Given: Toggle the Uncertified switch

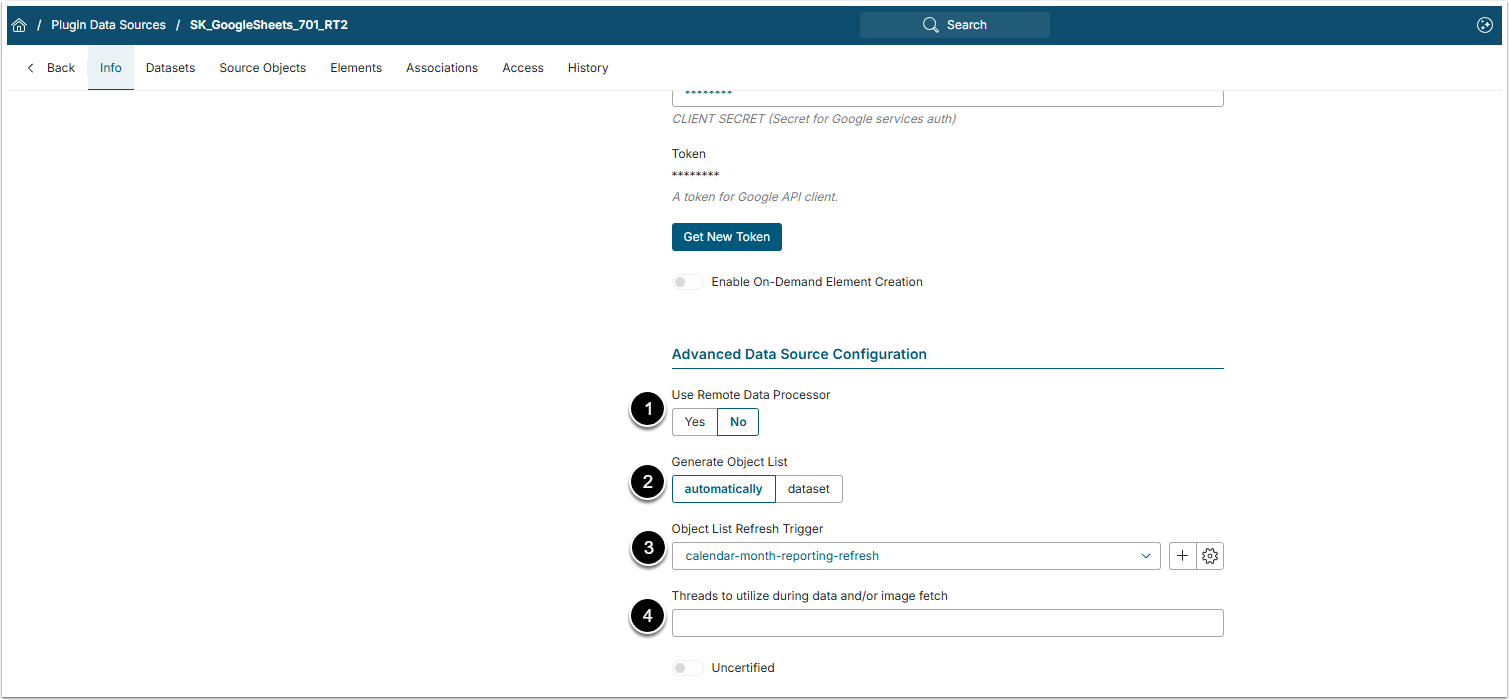Looking at the screenshot, I should tap(687, 668).
